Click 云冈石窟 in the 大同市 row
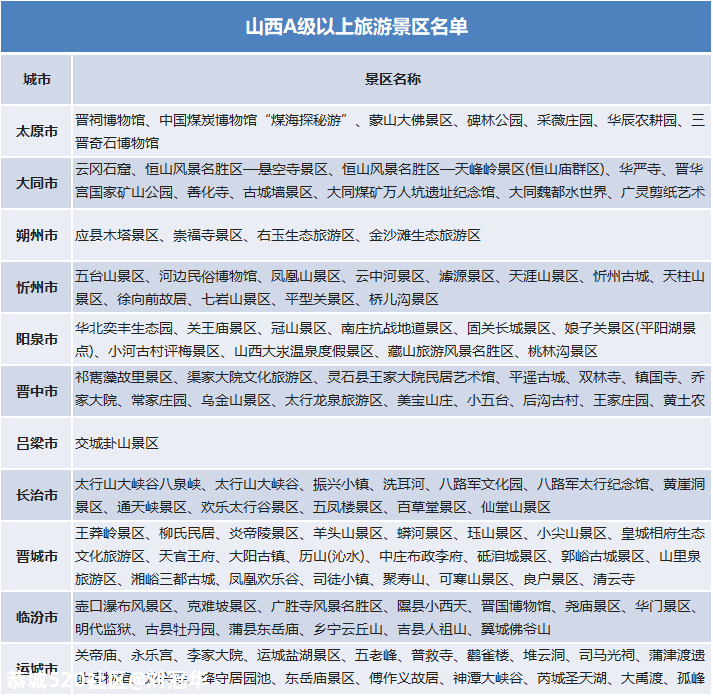Viewport: 713px width, 696px height. (103, 169)
